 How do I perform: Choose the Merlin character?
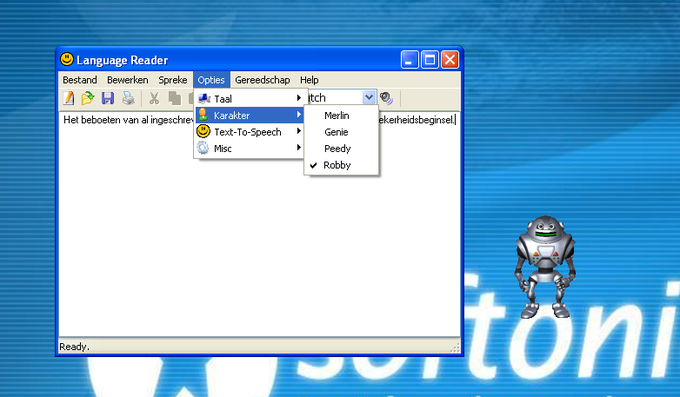point(341,115)
